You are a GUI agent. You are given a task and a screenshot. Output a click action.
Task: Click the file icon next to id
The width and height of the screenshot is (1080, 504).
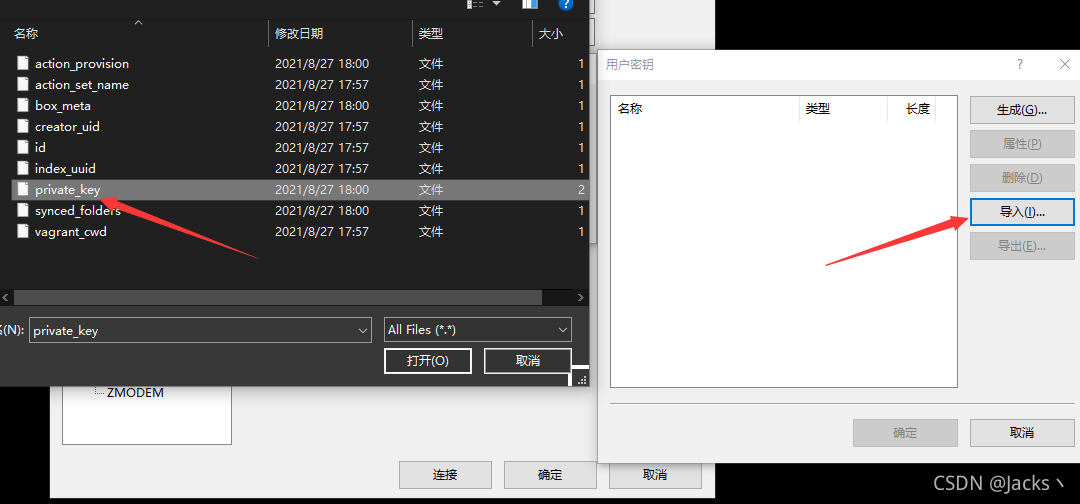pyautogui.click(x=23, y=147)
